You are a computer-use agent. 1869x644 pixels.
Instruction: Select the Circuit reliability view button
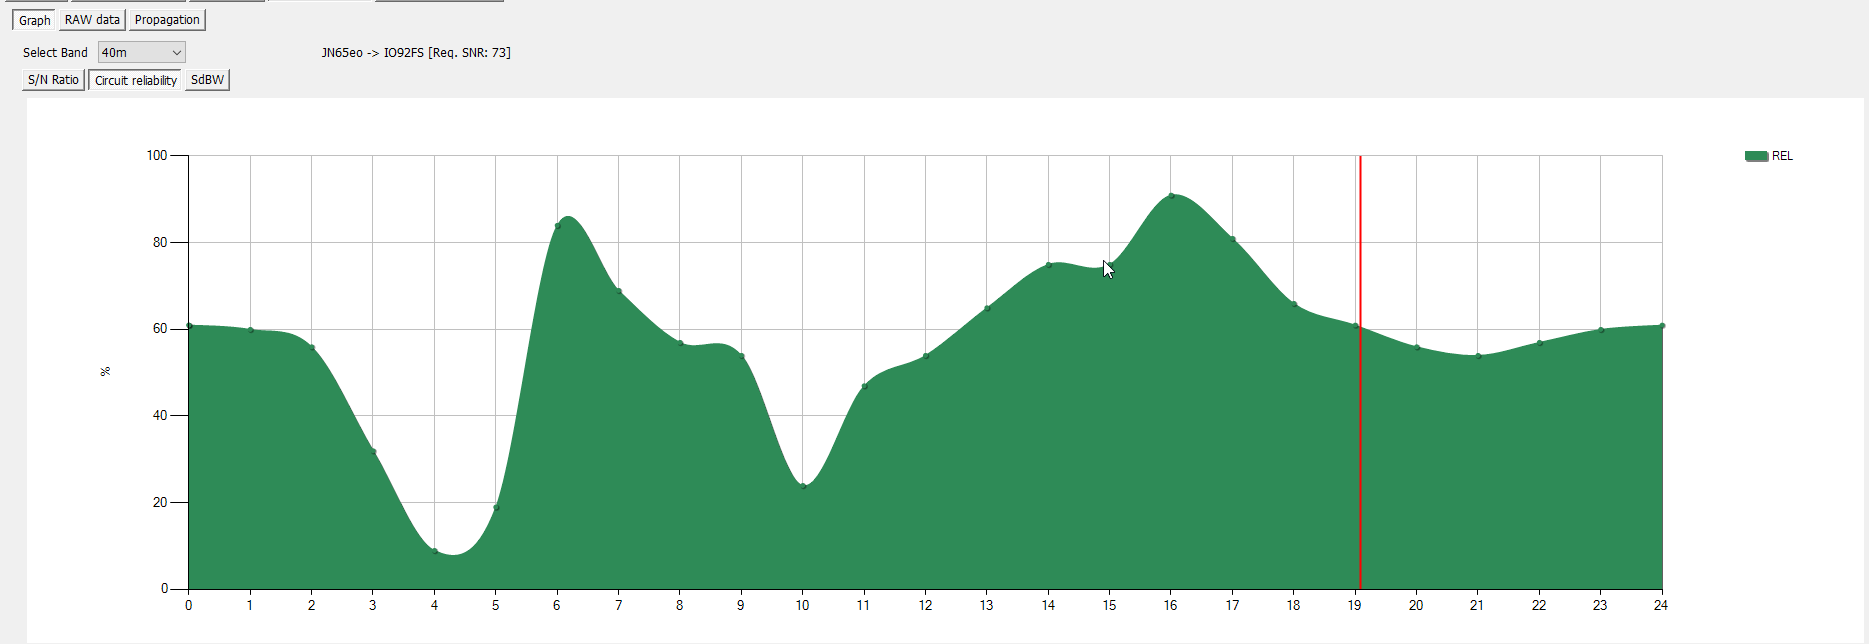point(135,80)
